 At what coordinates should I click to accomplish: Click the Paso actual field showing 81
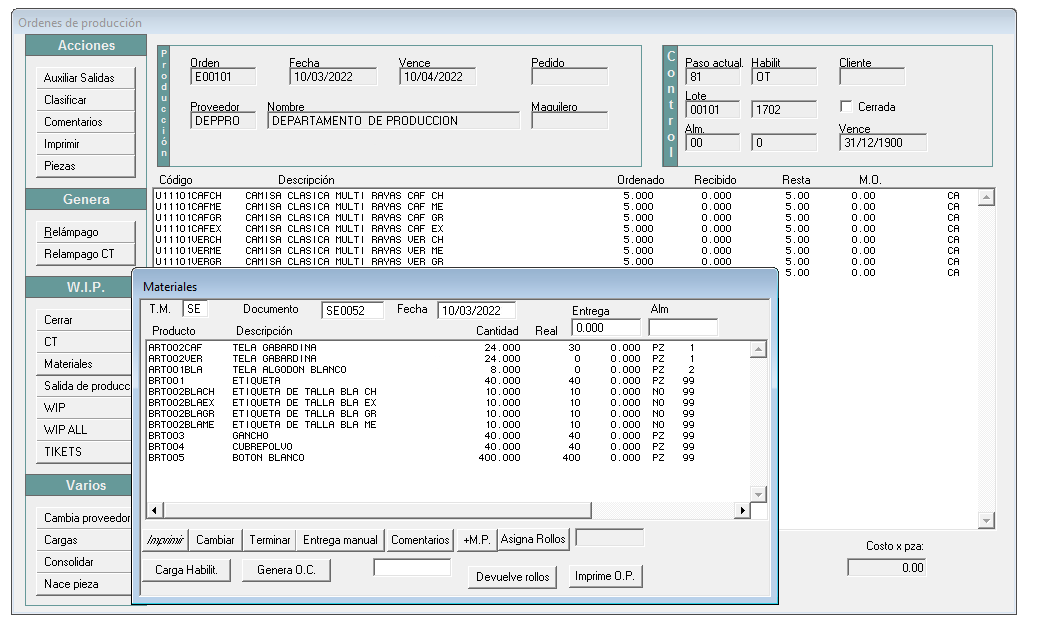pyautogui.click(x=712, y=77)
